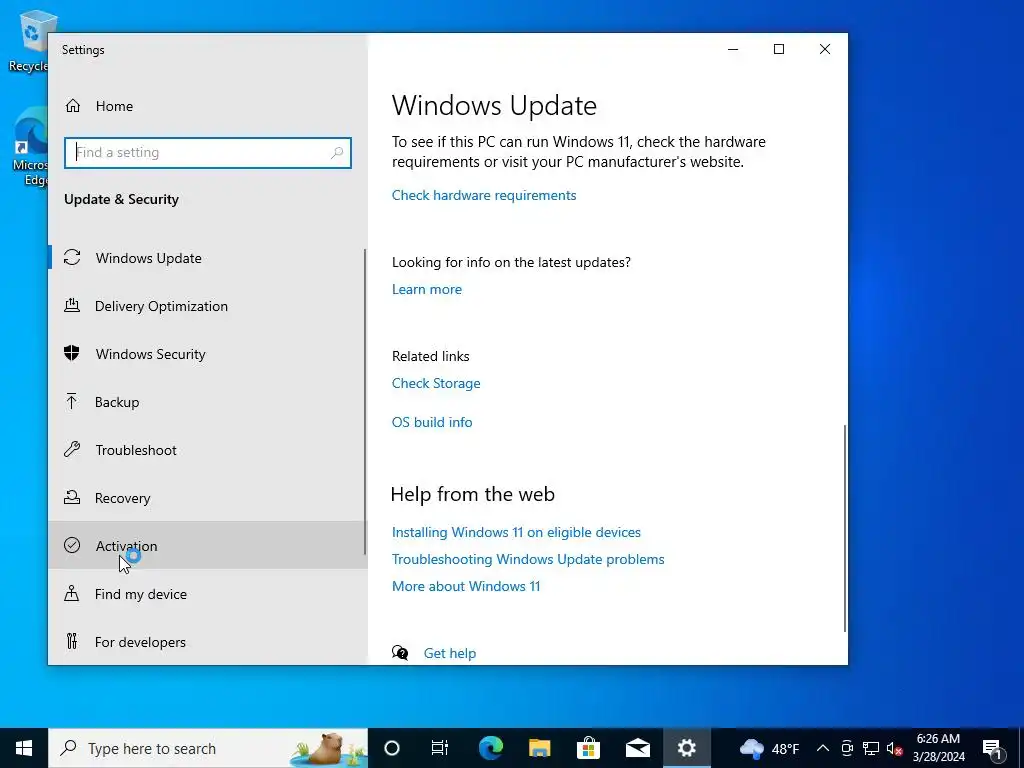The image size is (1024, 768).
Task: Click the magnifier icon in Find a setting box
Action: [337, 153]
